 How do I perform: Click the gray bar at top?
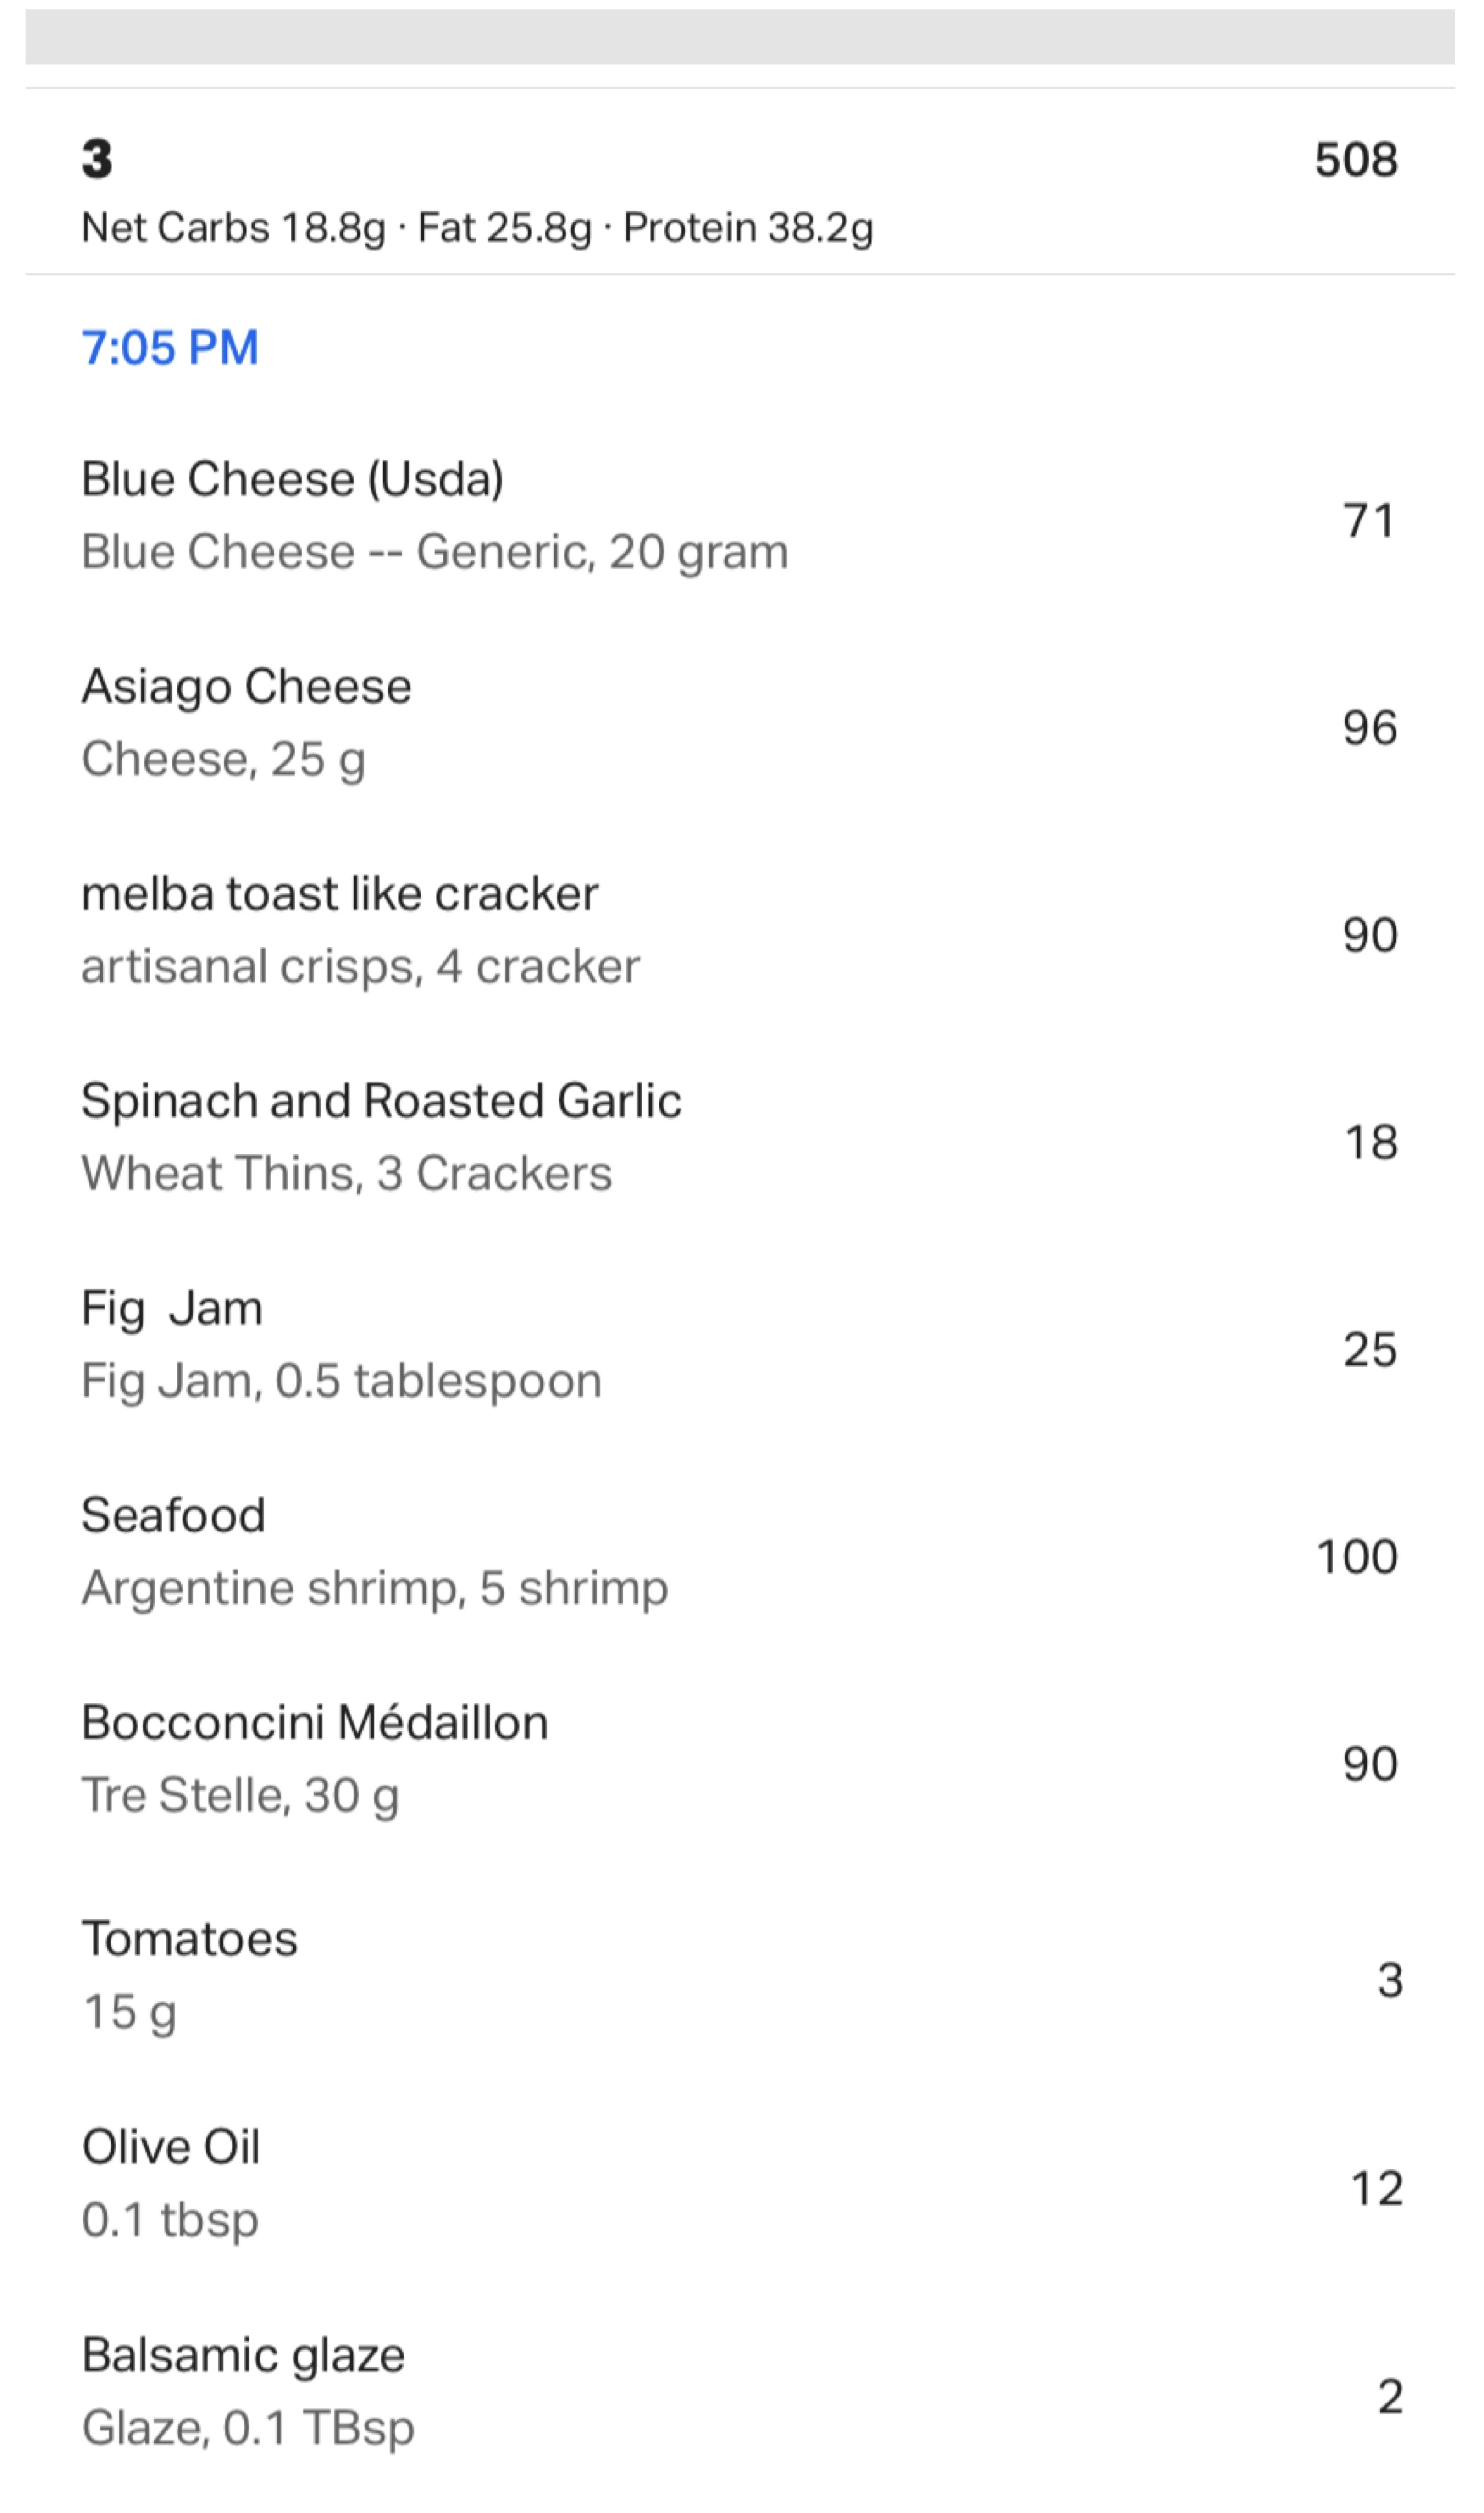point(740,37)
